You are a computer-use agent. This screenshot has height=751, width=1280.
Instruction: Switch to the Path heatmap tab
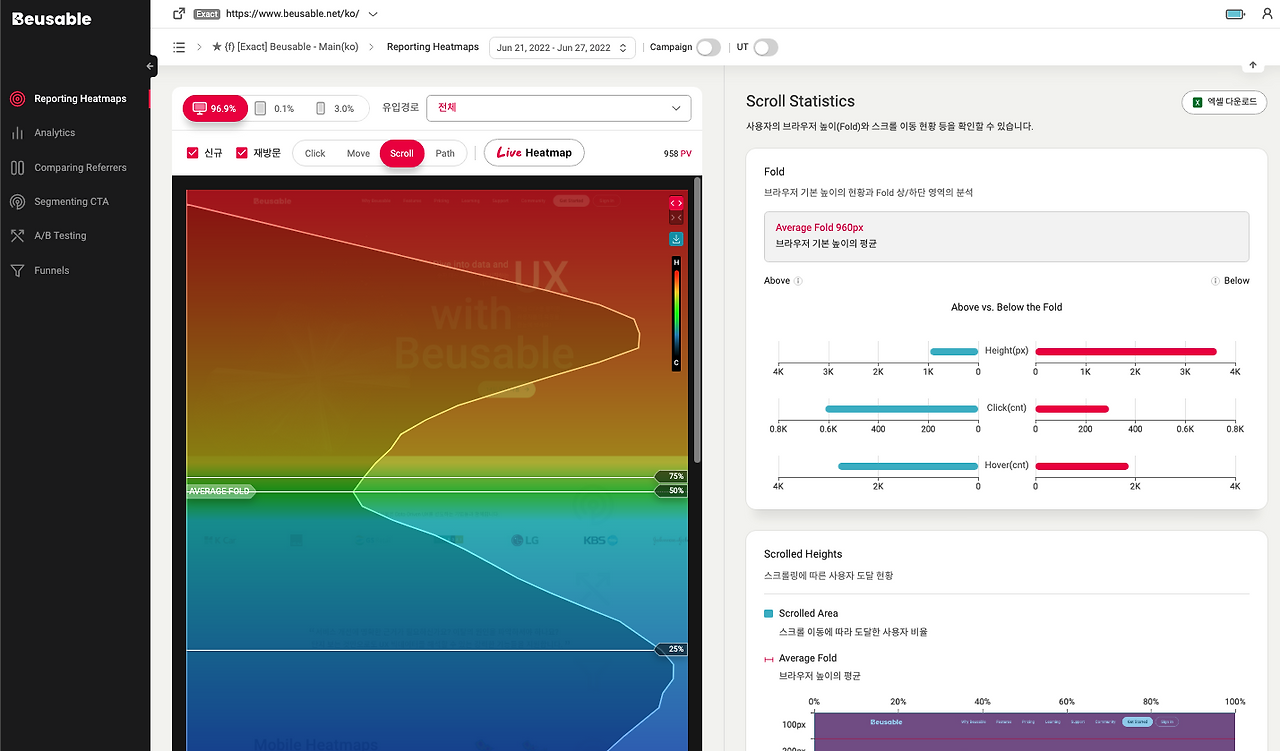click(x=445, y=153)
